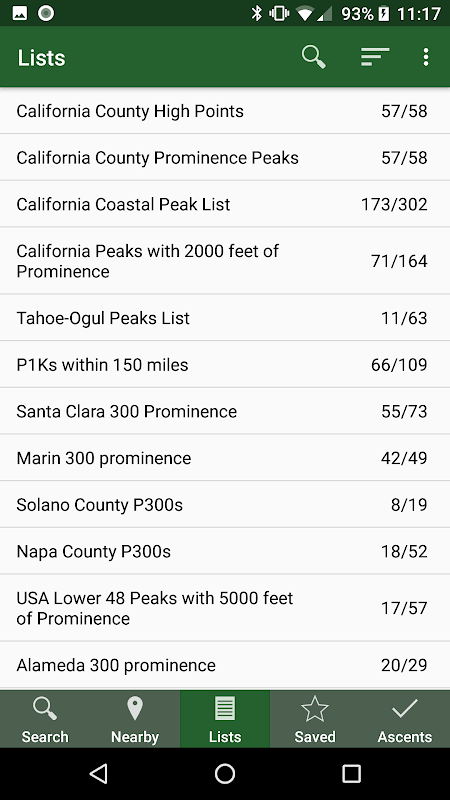450x800 pixels.
Task: Open California County Prominence Peaks list
Action: pos(225,157)
